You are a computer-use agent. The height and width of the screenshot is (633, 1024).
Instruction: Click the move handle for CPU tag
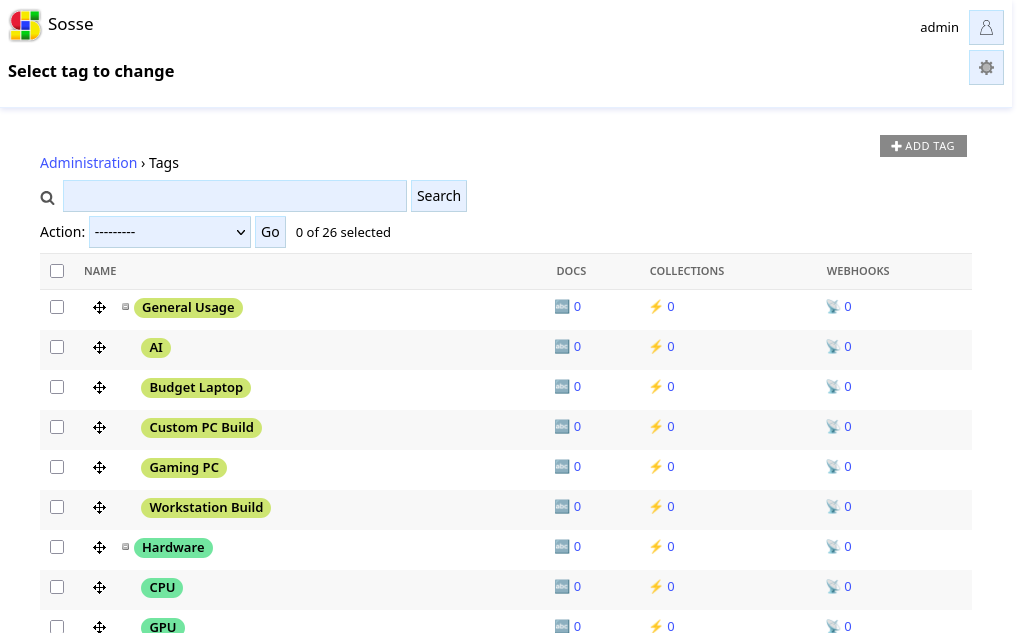click(x=99, y=587)
